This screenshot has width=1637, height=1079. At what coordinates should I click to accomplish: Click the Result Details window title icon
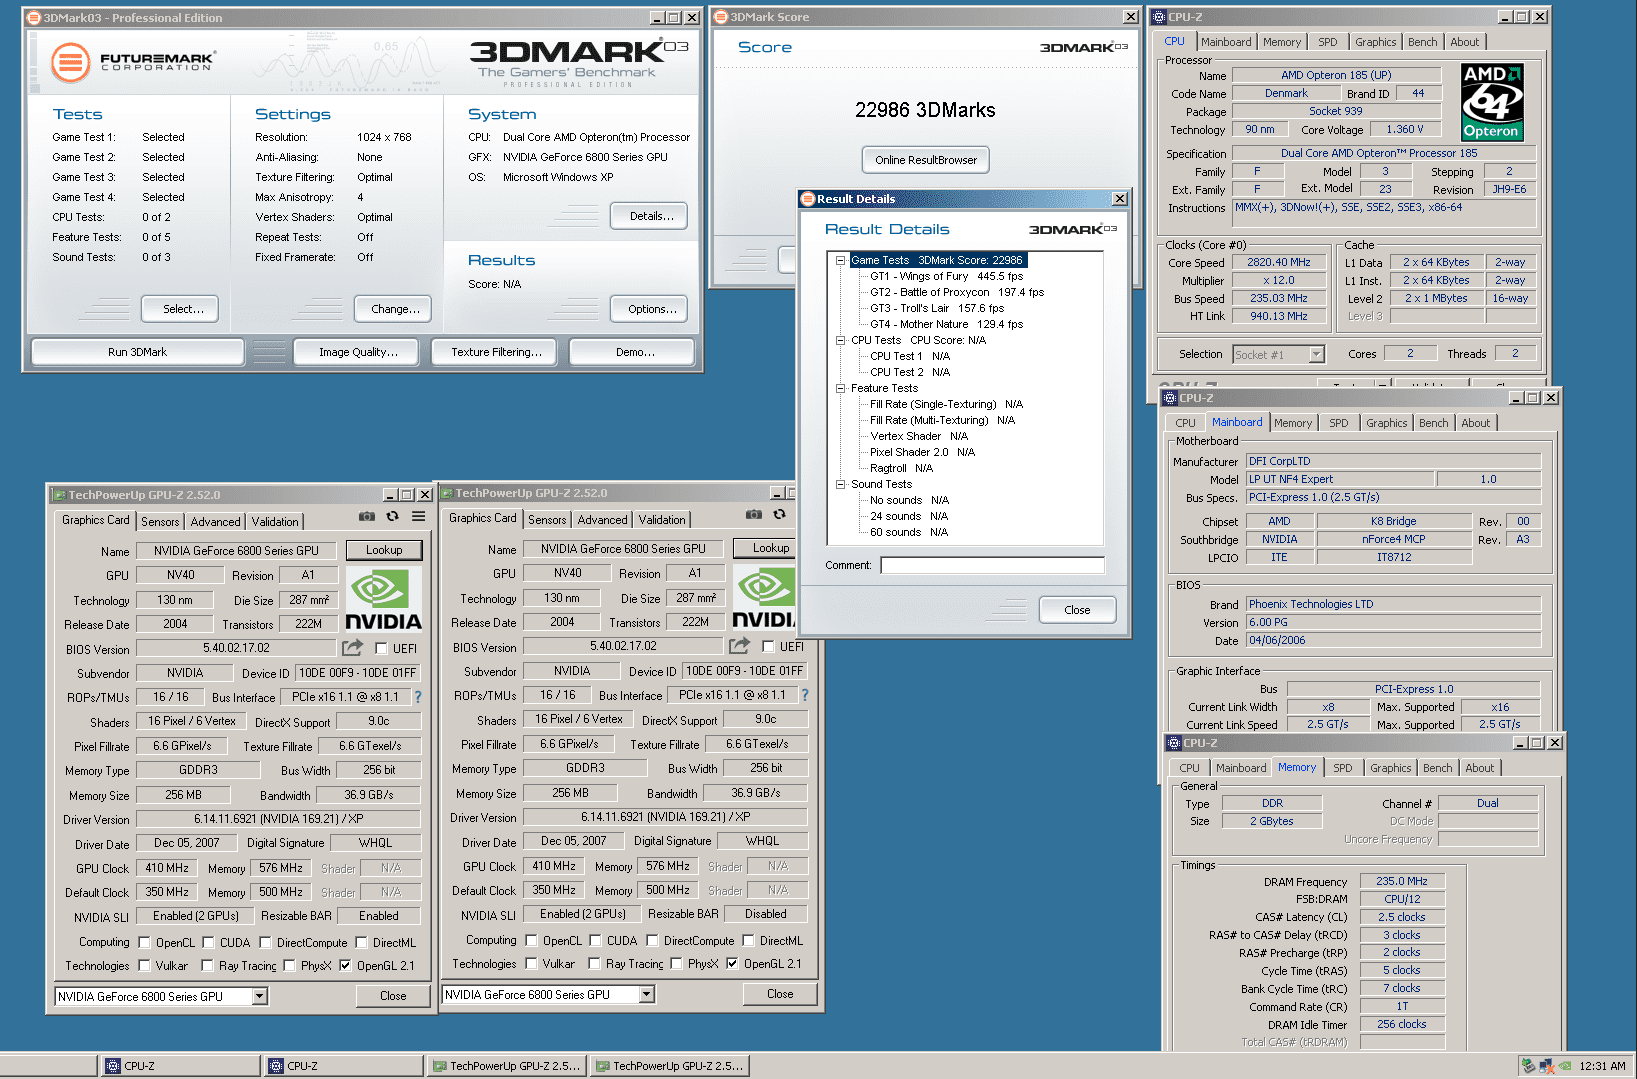[808, 199]
